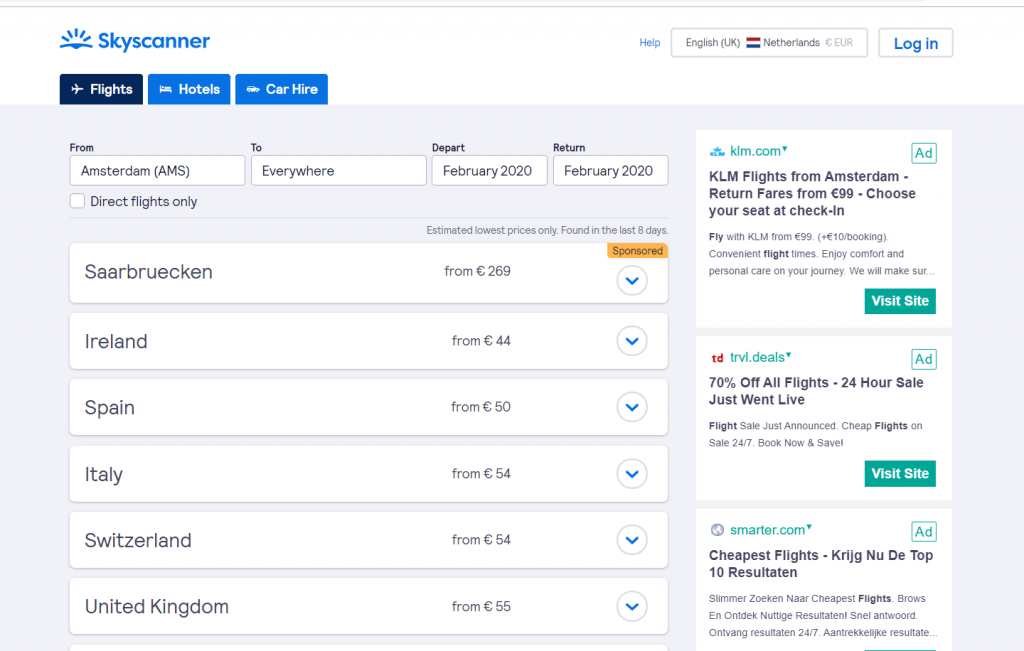Image resolution: width=1024 pixels, height=651 pixels.
Task: Select the Spain destination name
Action: coord(110,407)
